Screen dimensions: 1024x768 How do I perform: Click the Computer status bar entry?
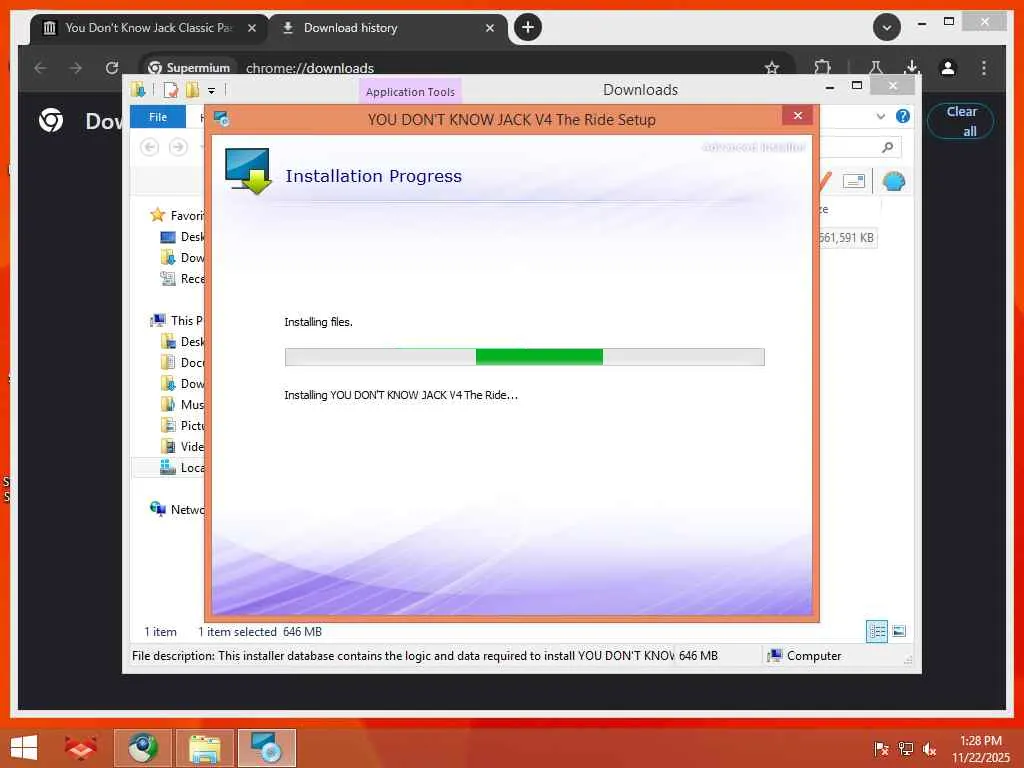pyautogui.click(x=804, y=656)
